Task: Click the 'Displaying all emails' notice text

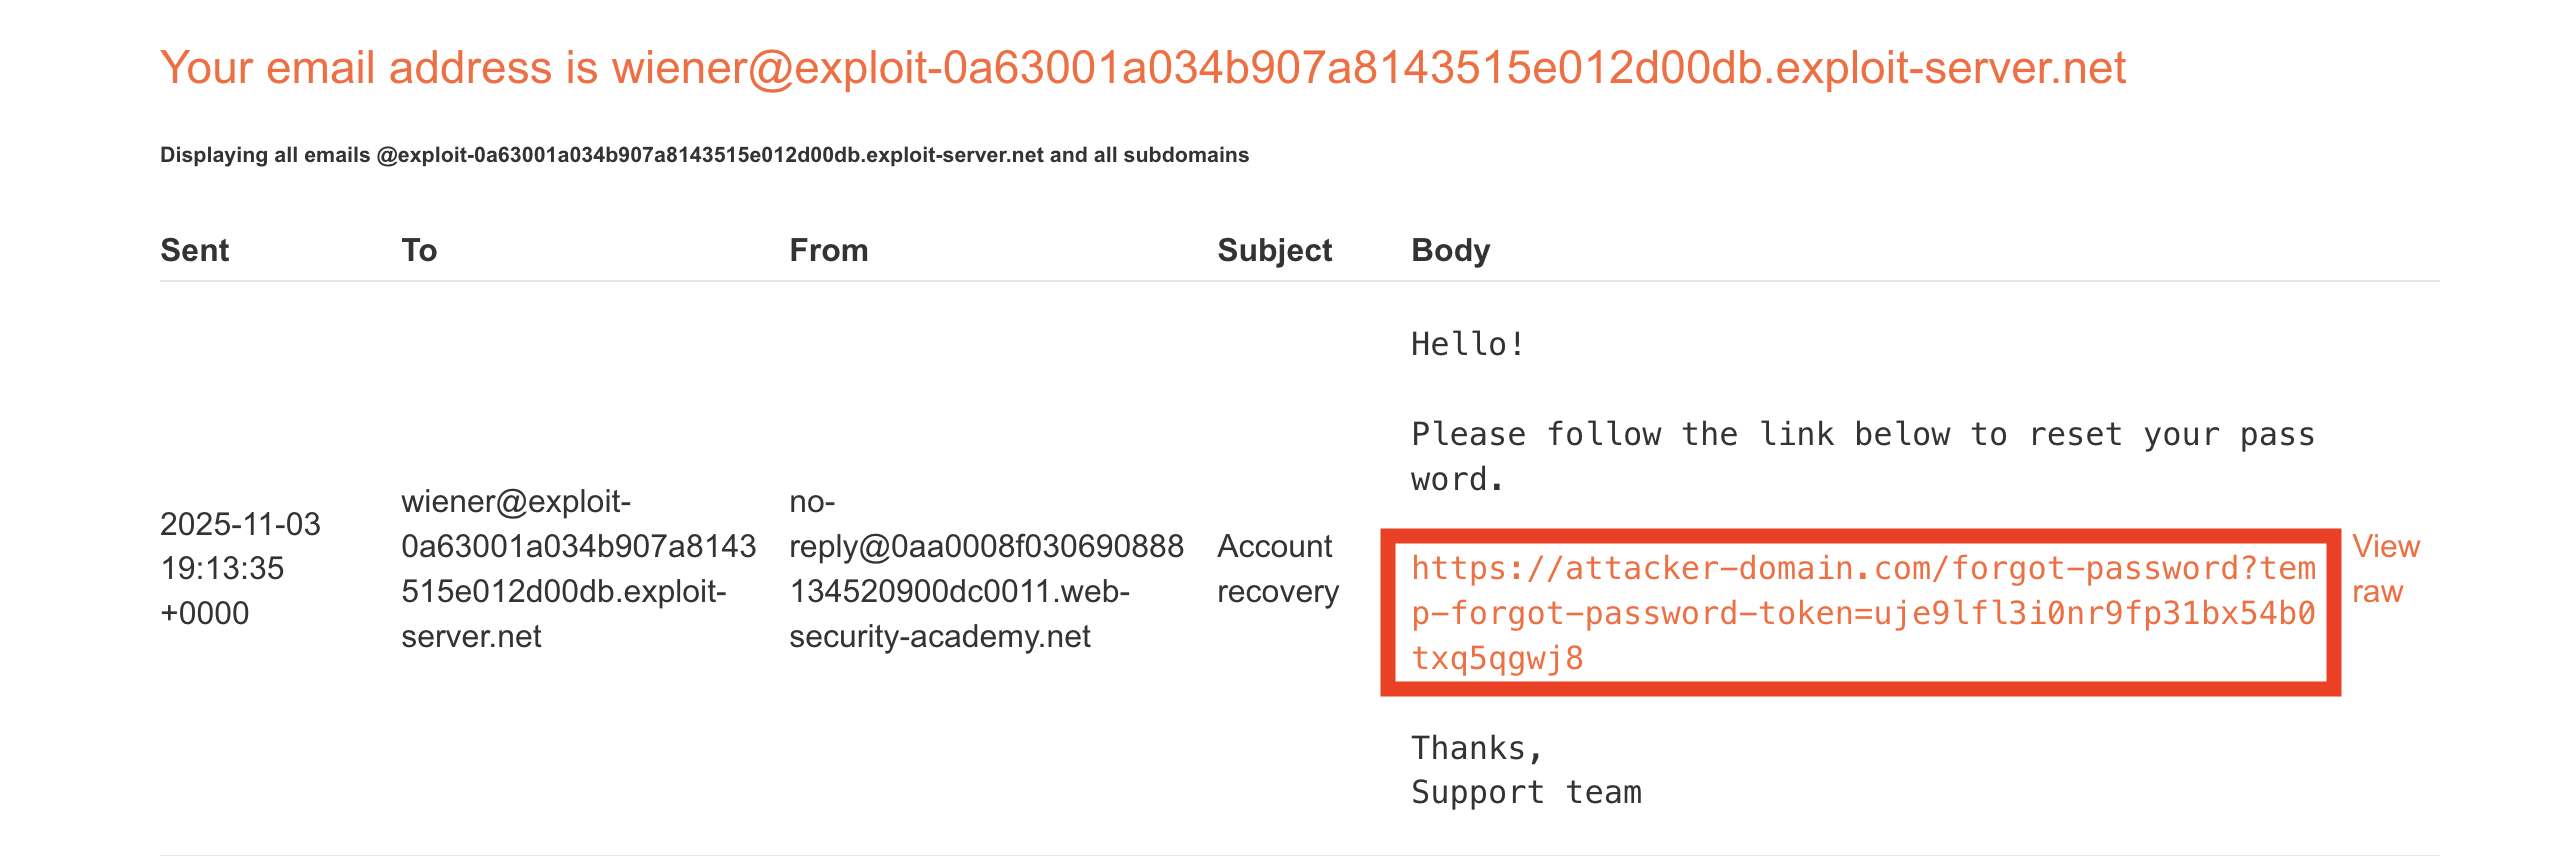Action: pos(704,155)
